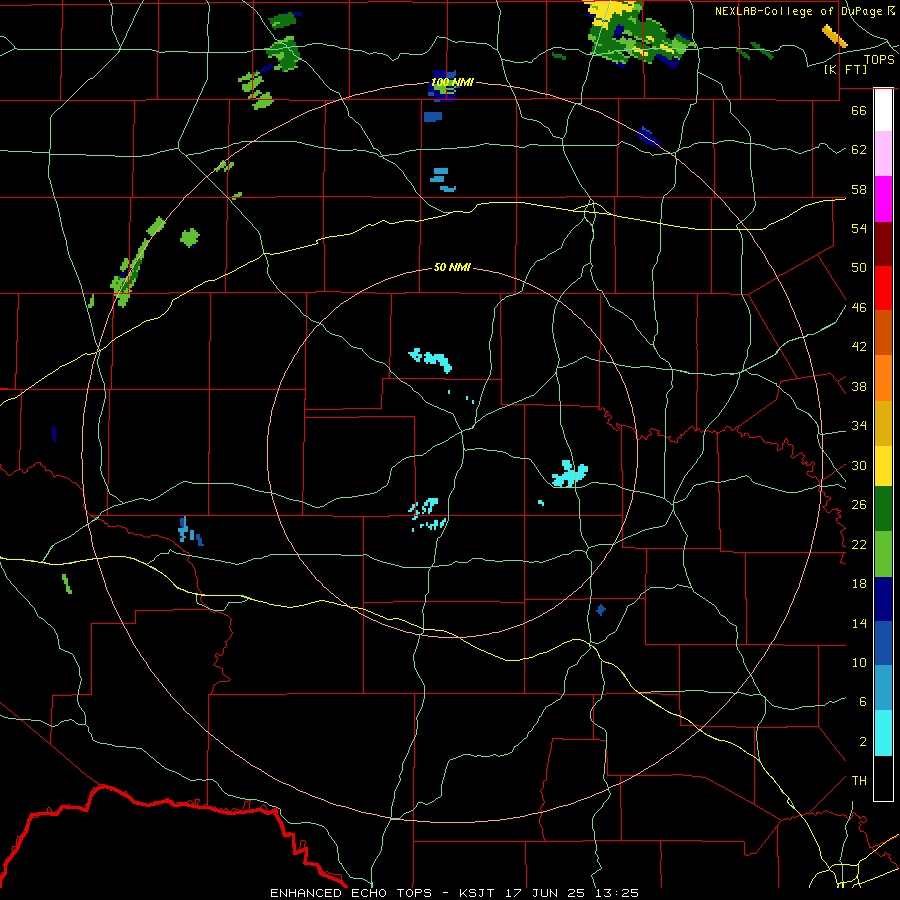Image resolution: width=900 pixels, height=900 pixels.
Task: Click the dark green legend swatch
Action: (883, 509)
